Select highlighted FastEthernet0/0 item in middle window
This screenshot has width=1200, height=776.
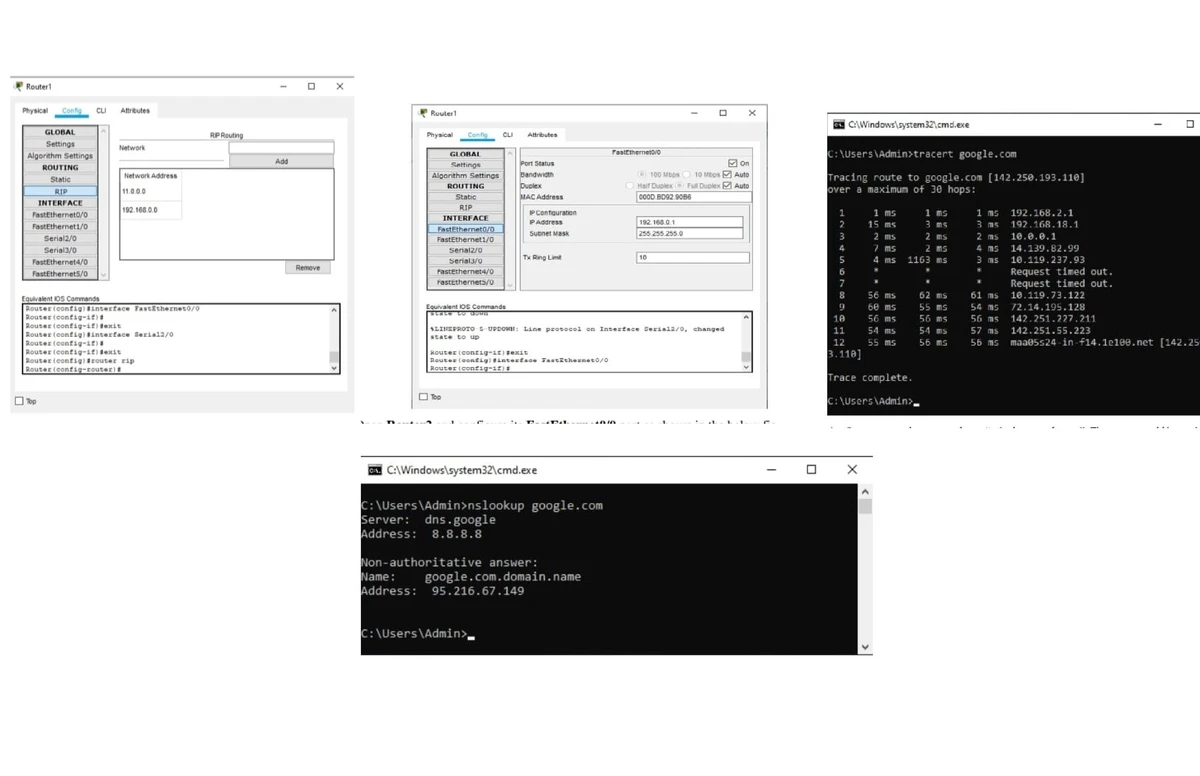(x=465, y=229)
